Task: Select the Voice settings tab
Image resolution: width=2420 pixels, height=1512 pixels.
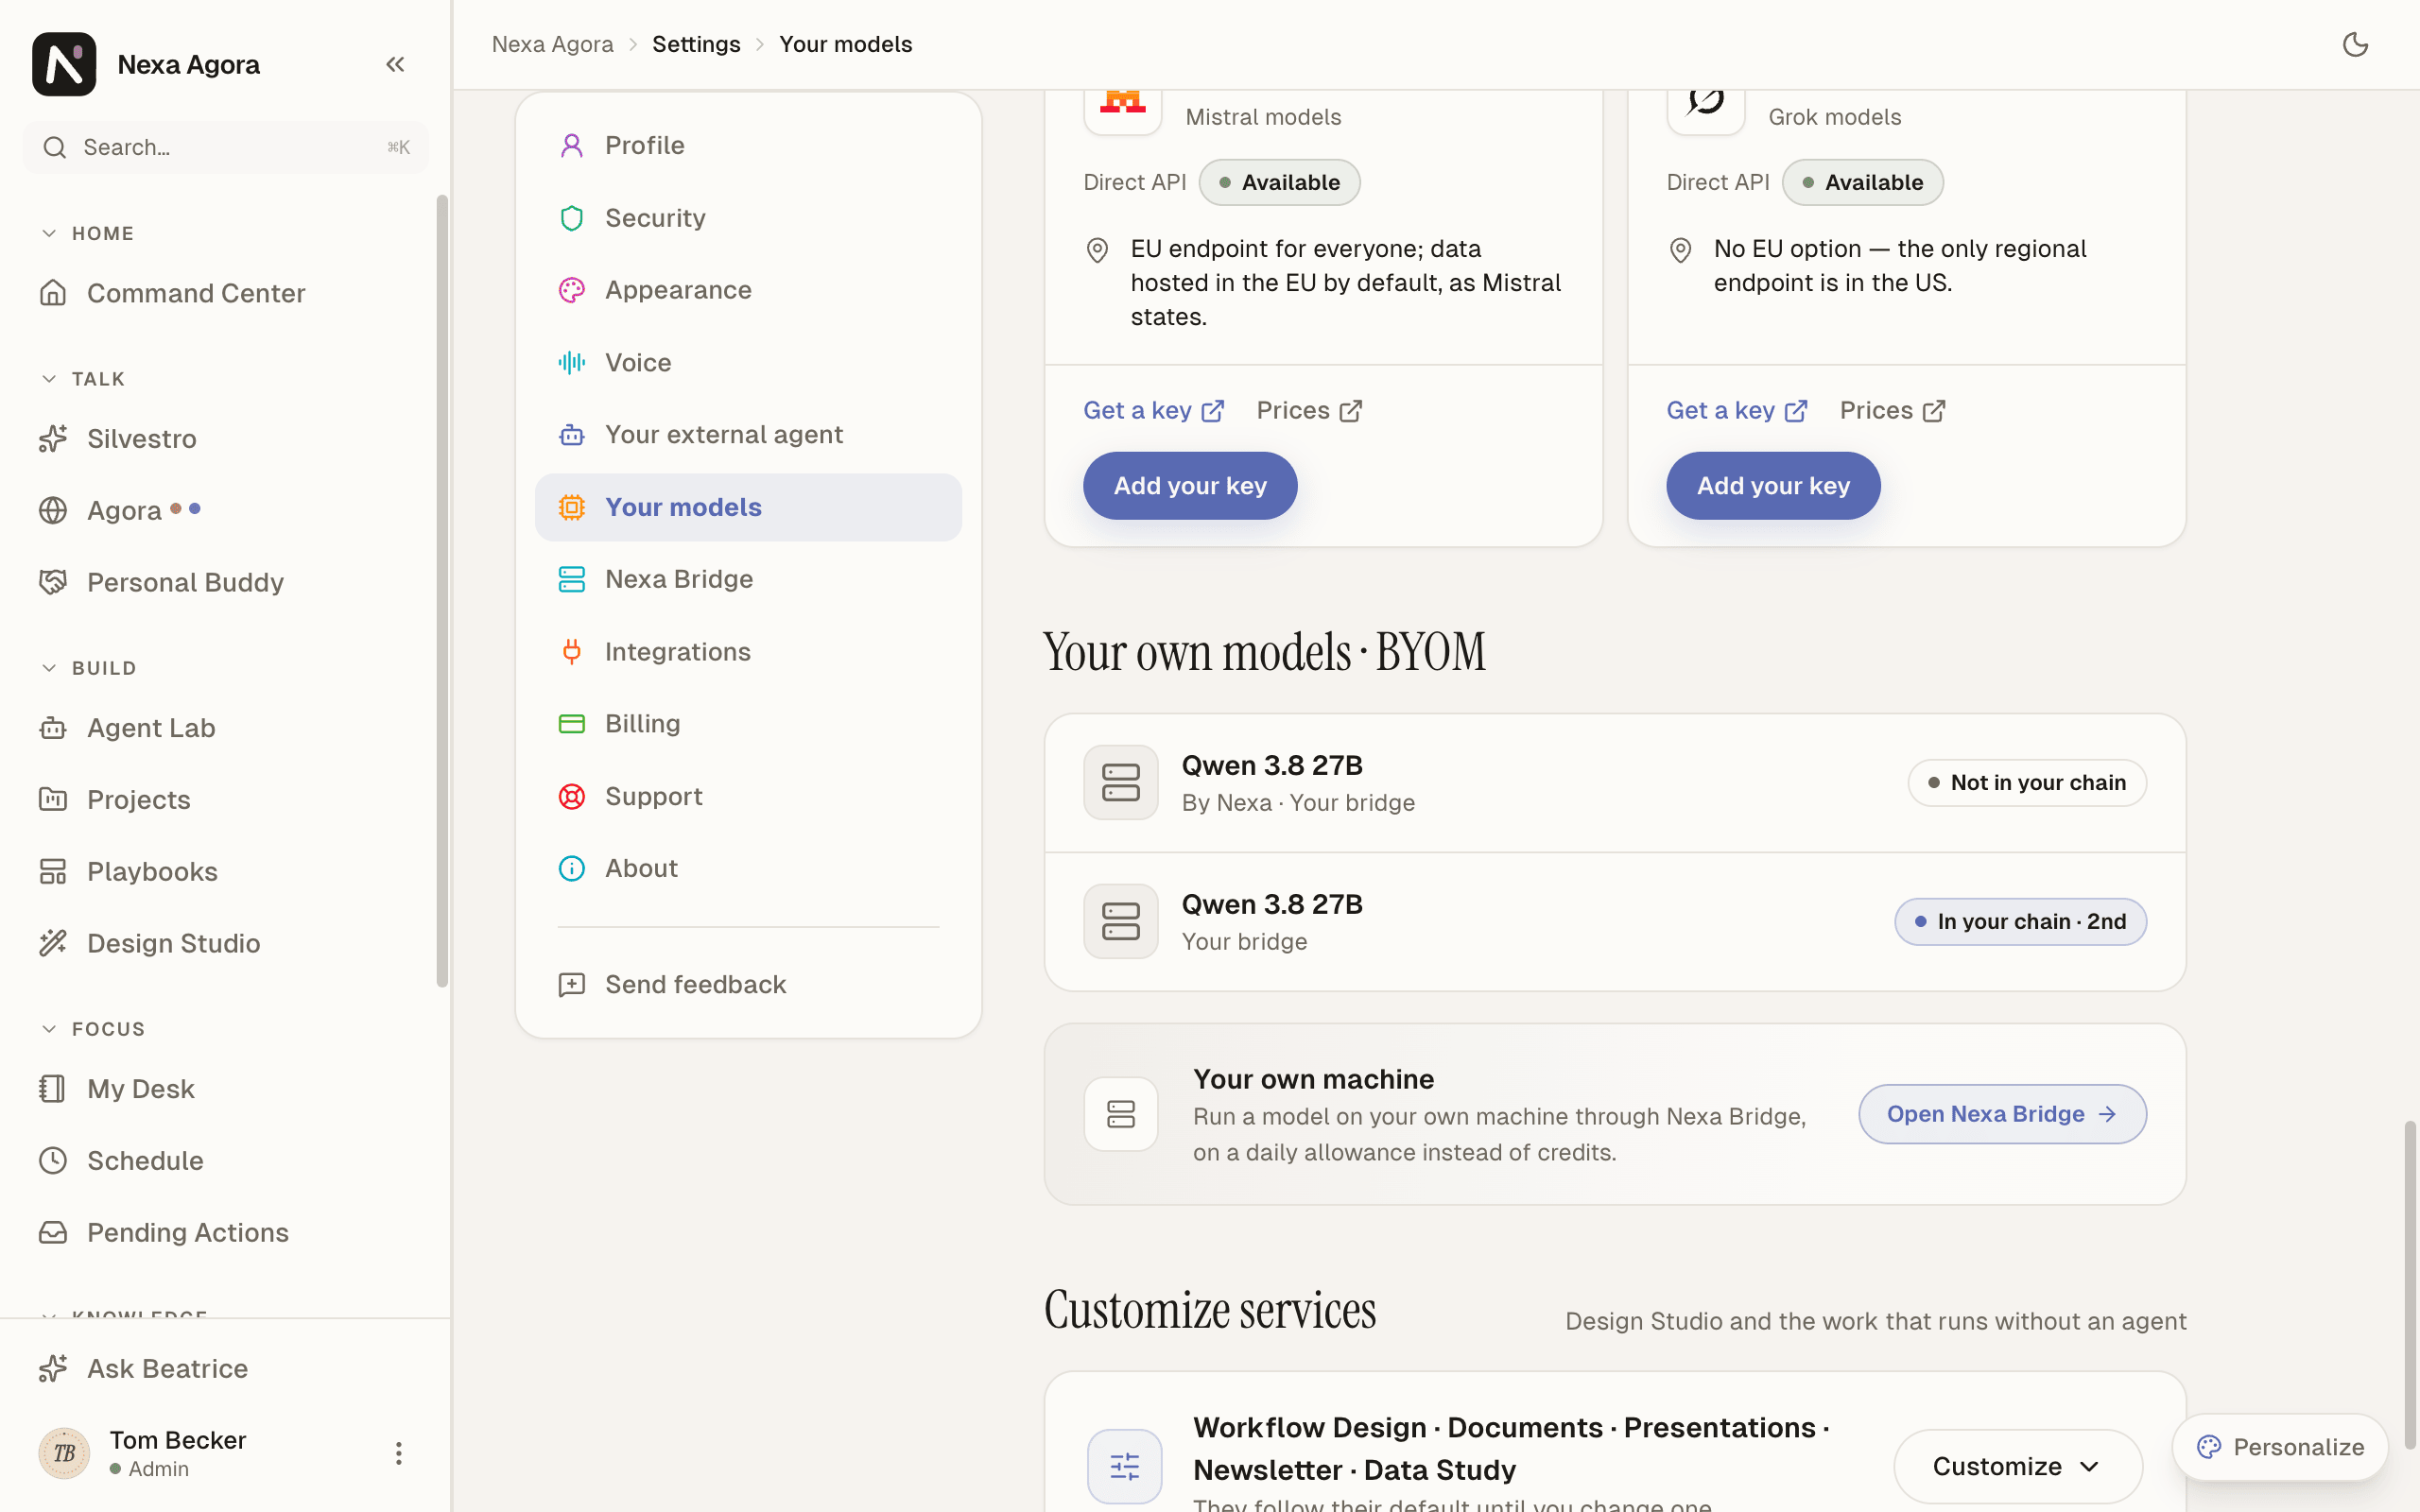Action: point(748,362)
